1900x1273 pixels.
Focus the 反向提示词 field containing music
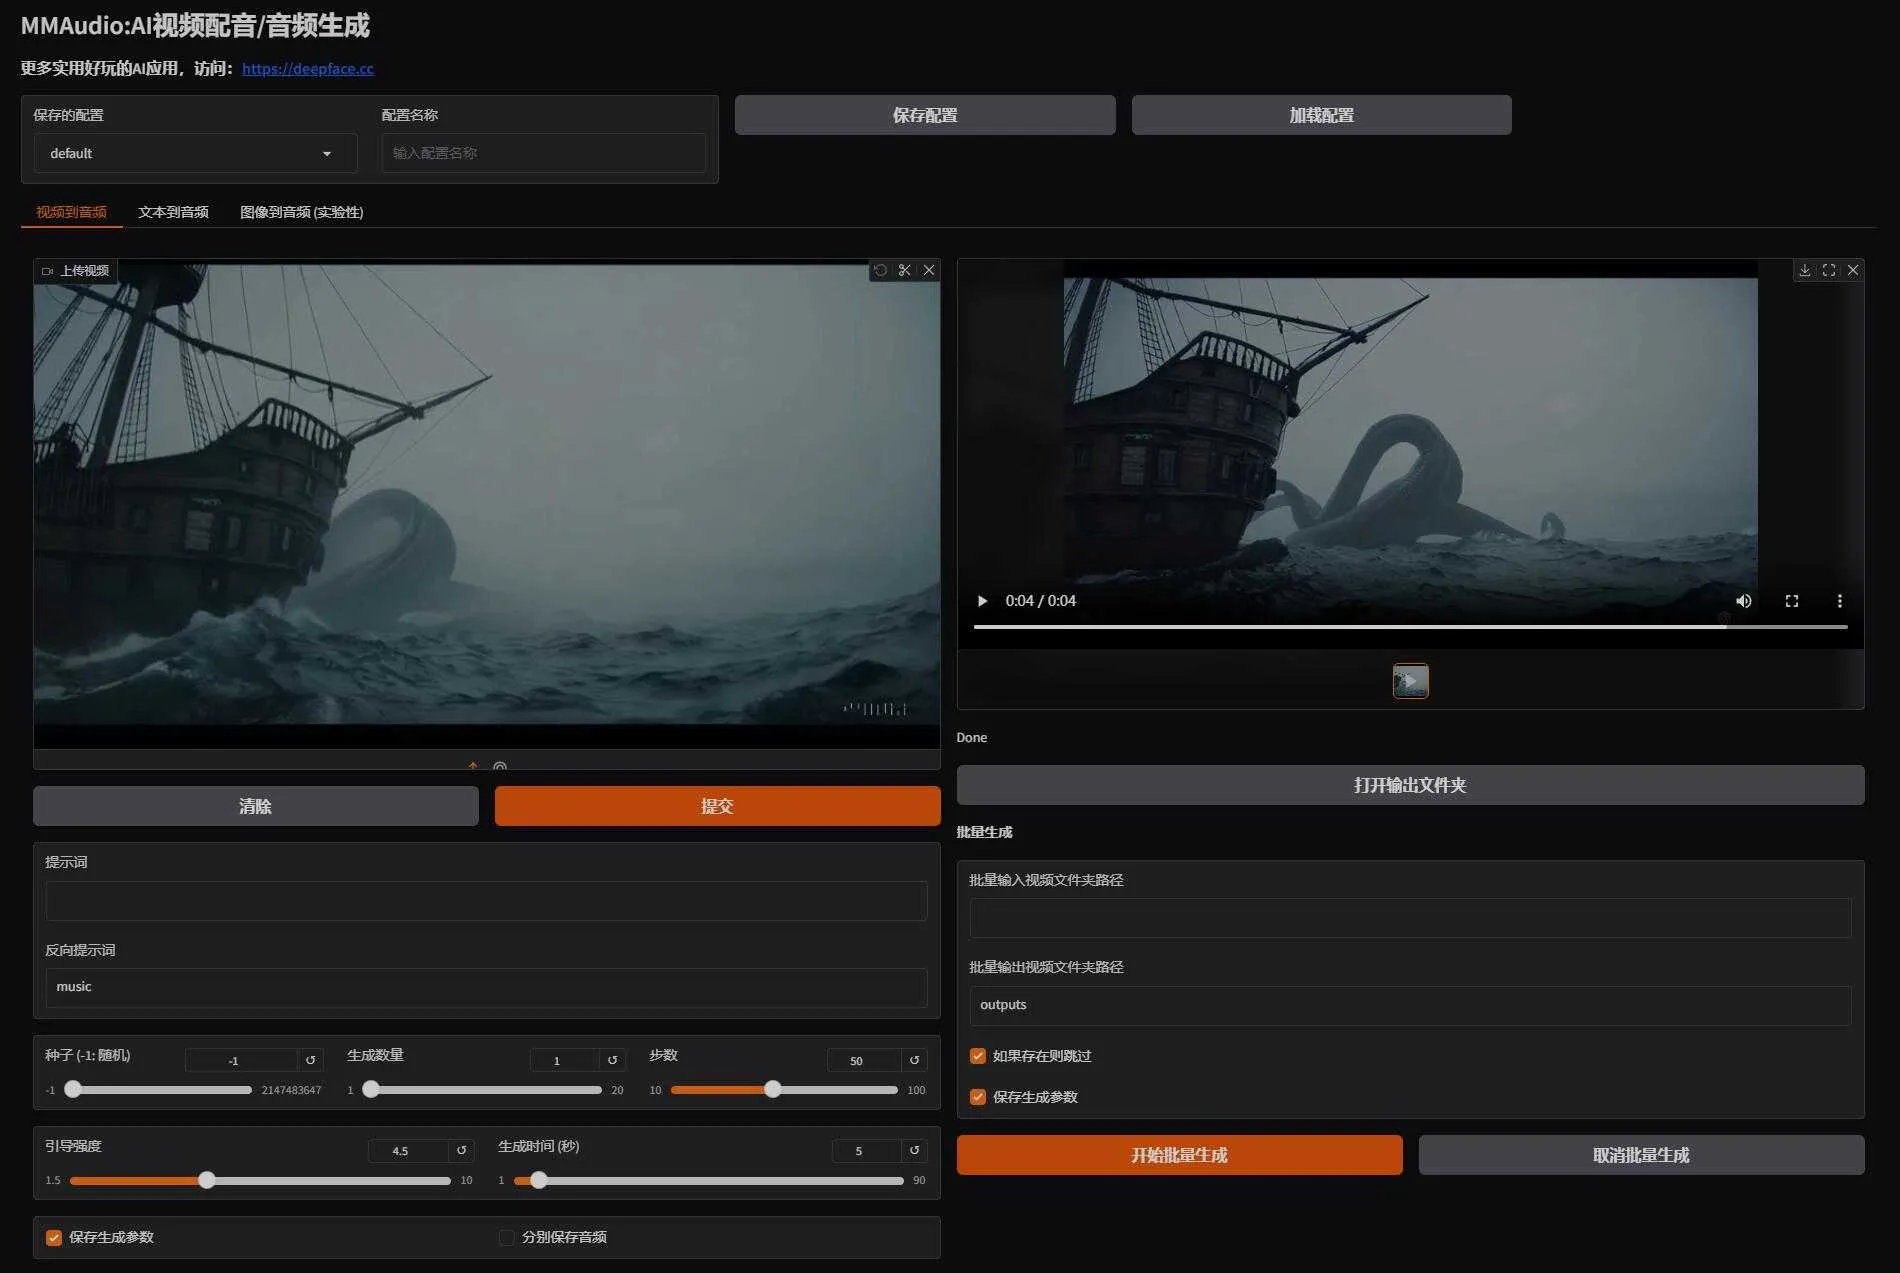[486, 987]
